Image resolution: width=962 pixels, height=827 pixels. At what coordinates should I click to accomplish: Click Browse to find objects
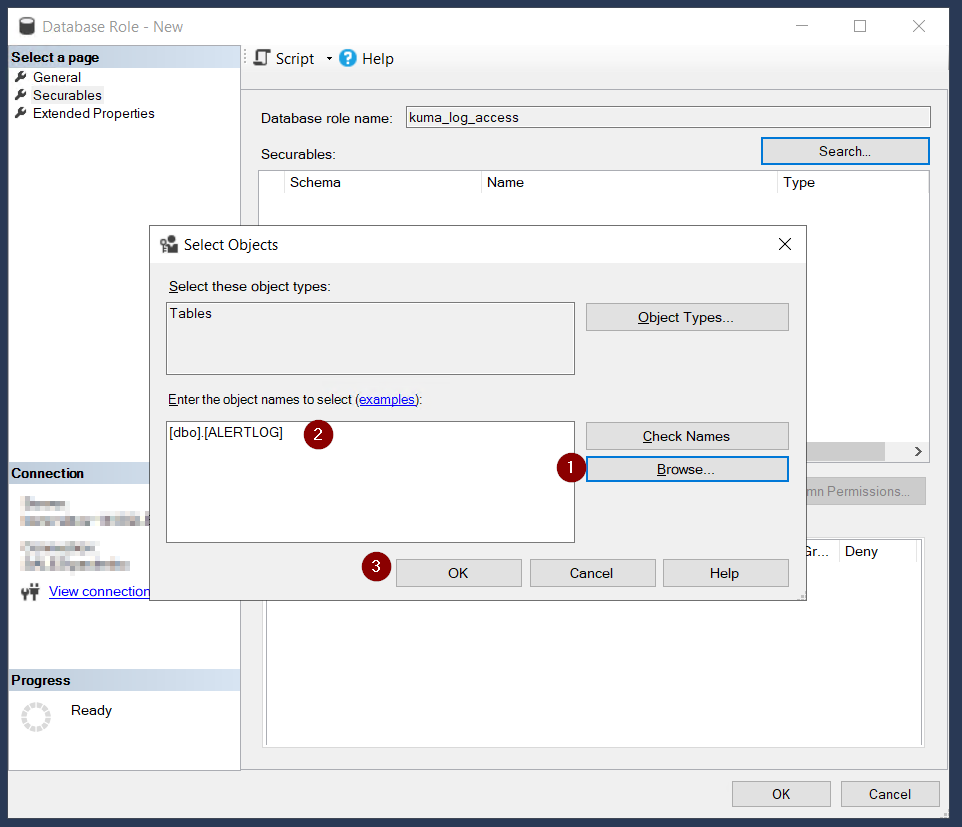tap(687, 469)
